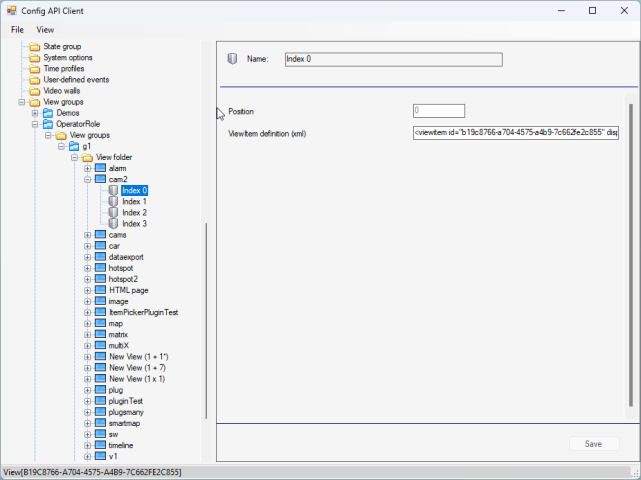Viewport: 641px width, 480px height.
Task: Click the Index 1 item icon
Action: click(x=113, y=201)
